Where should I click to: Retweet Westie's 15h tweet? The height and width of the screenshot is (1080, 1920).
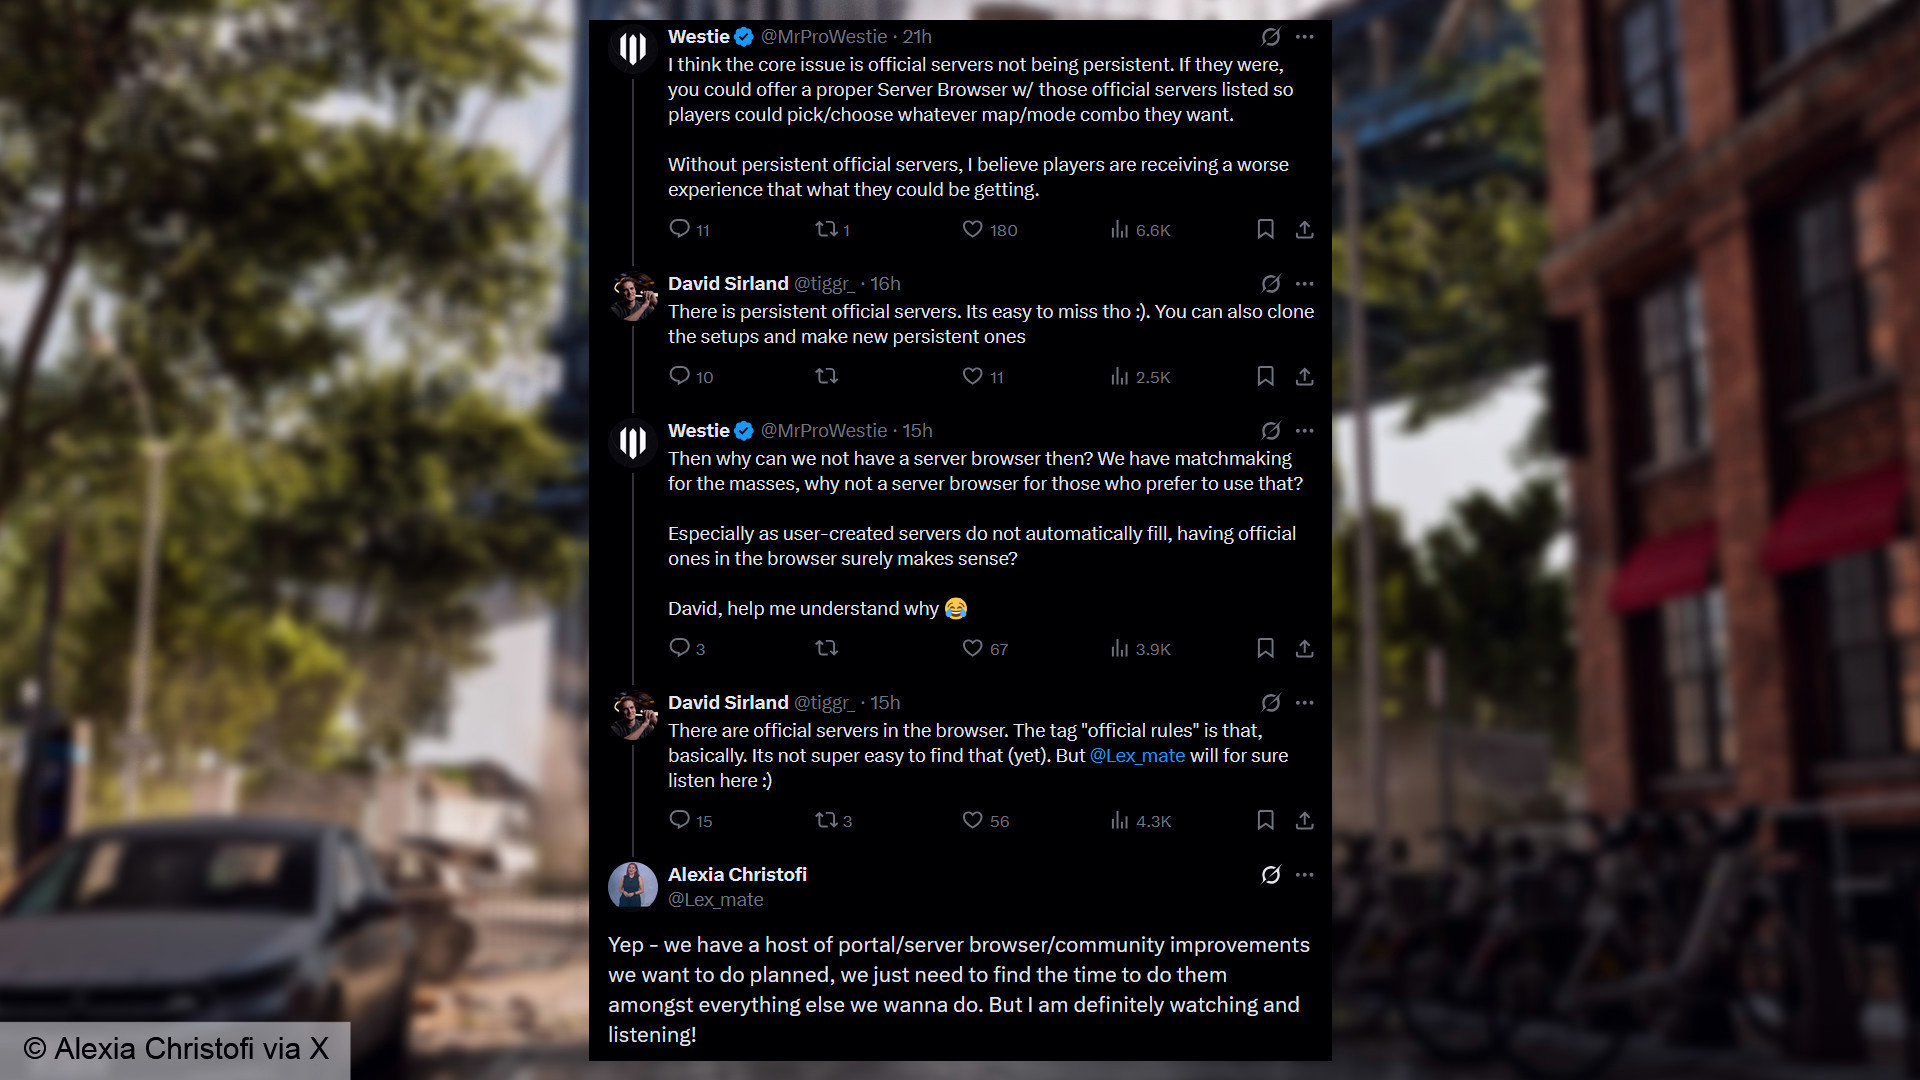click(x=826, y=649)
